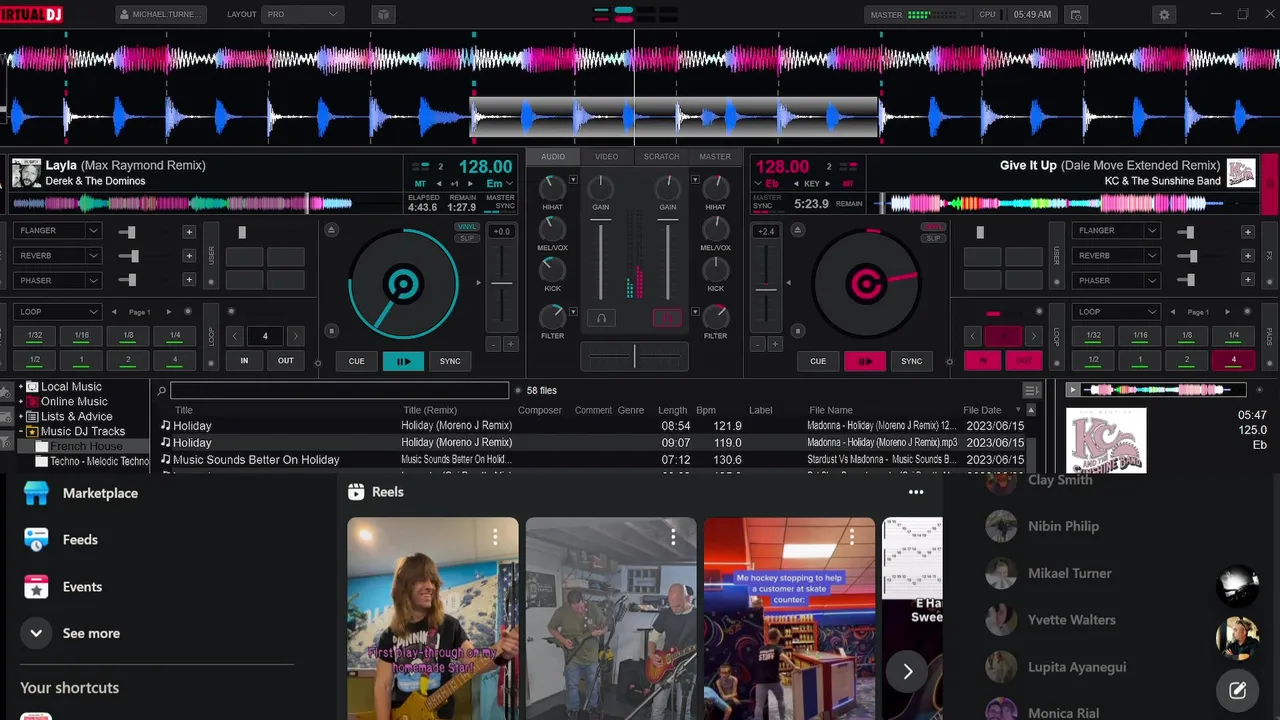Click the left deck CUE button
Image resolution: width=1280 pixels, height=720 pixels.
tap(357, 361)
